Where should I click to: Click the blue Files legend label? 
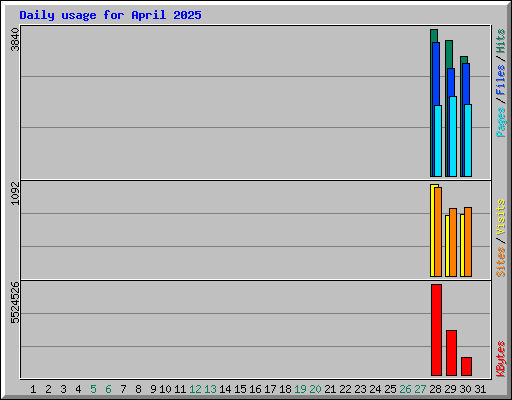point(500,80)
